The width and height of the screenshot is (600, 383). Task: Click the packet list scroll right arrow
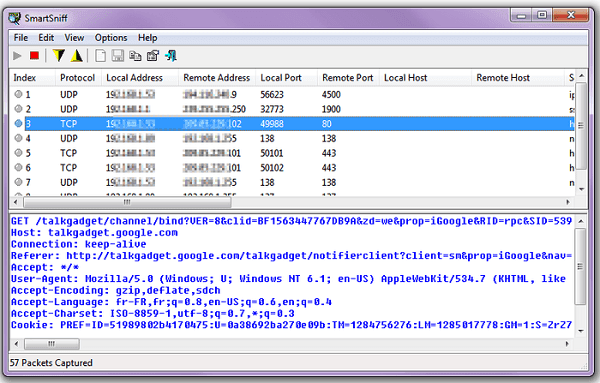coord(568,202)
